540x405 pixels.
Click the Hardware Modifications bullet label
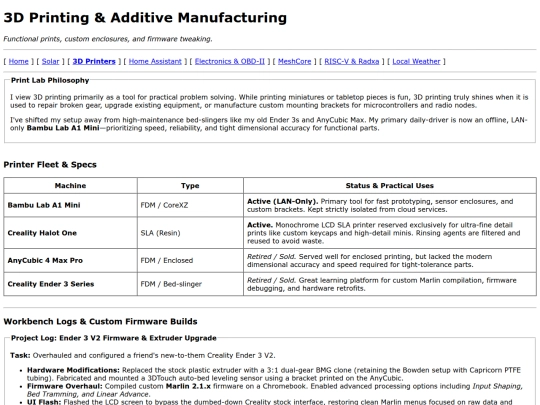pyautogui.click(x=73, y=370)
